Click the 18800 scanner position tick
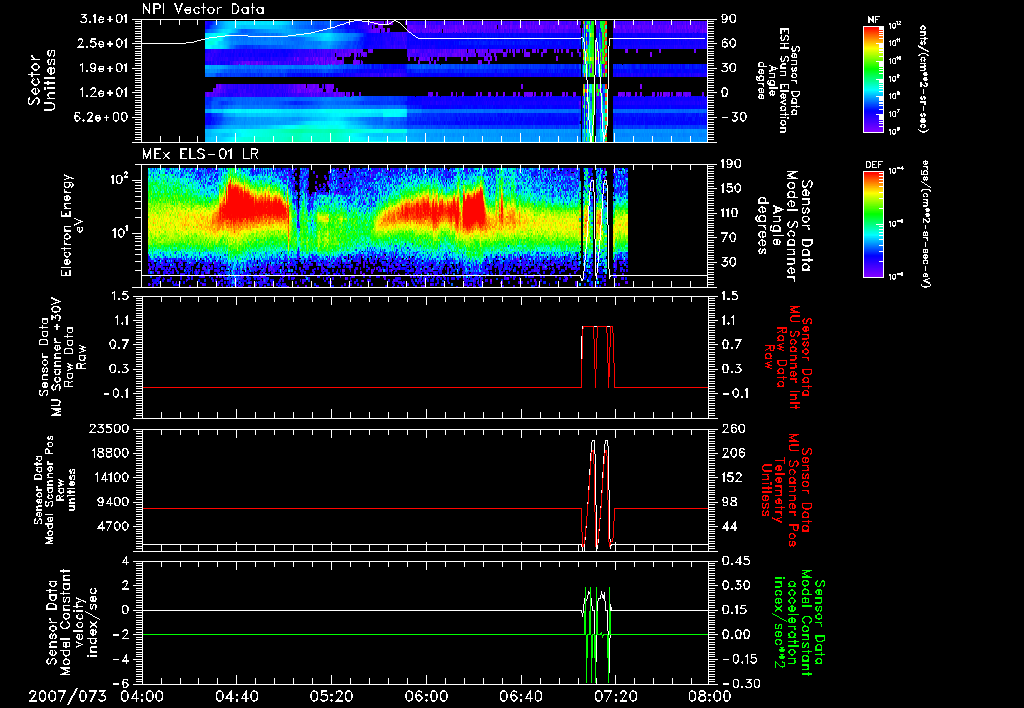 coord(108,453)
